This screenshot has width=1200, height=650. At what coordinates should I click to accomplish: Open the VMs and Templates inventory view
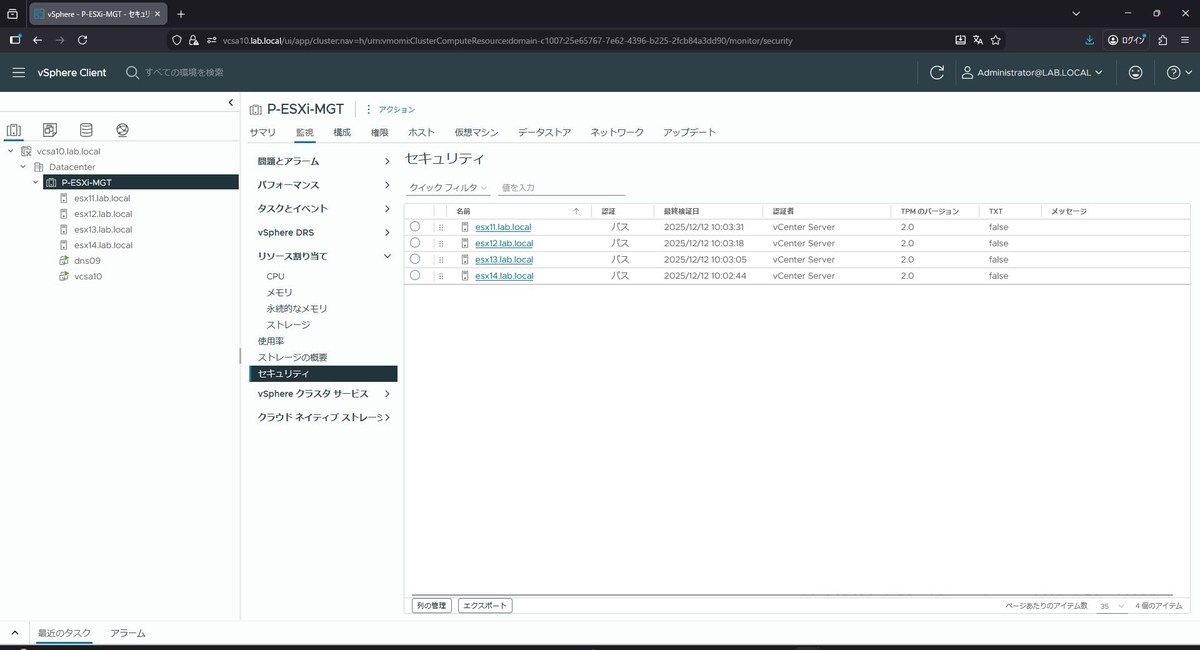point(49,129)
